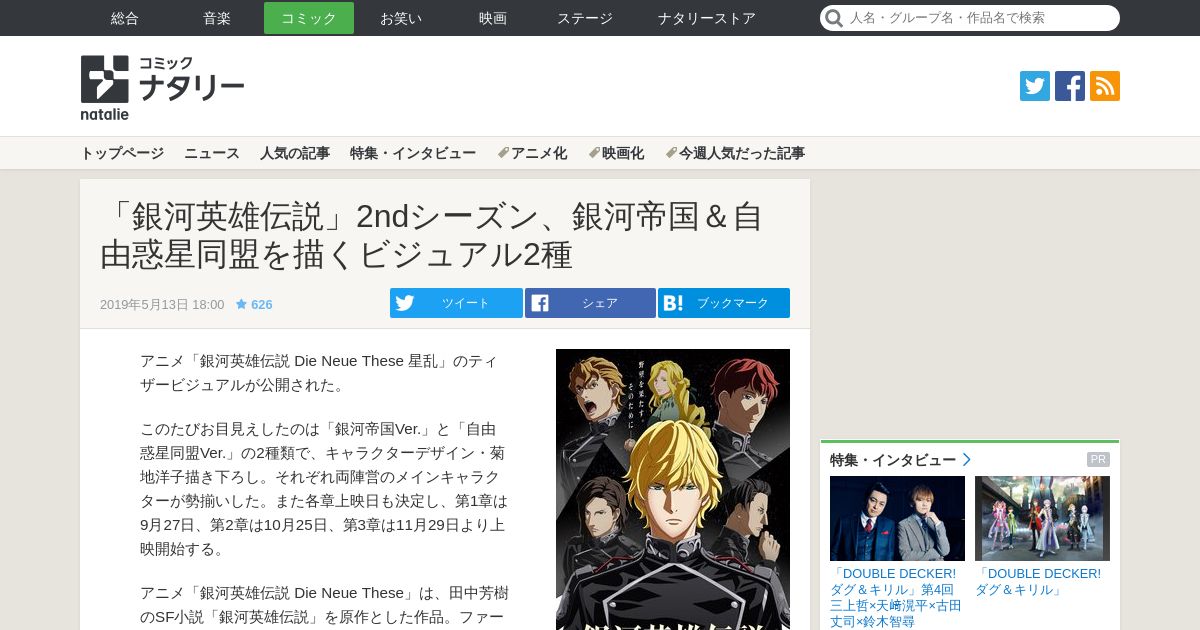Click the PR label in the sidebar
Screen dimensions: 1200x630
[1098, 460]
